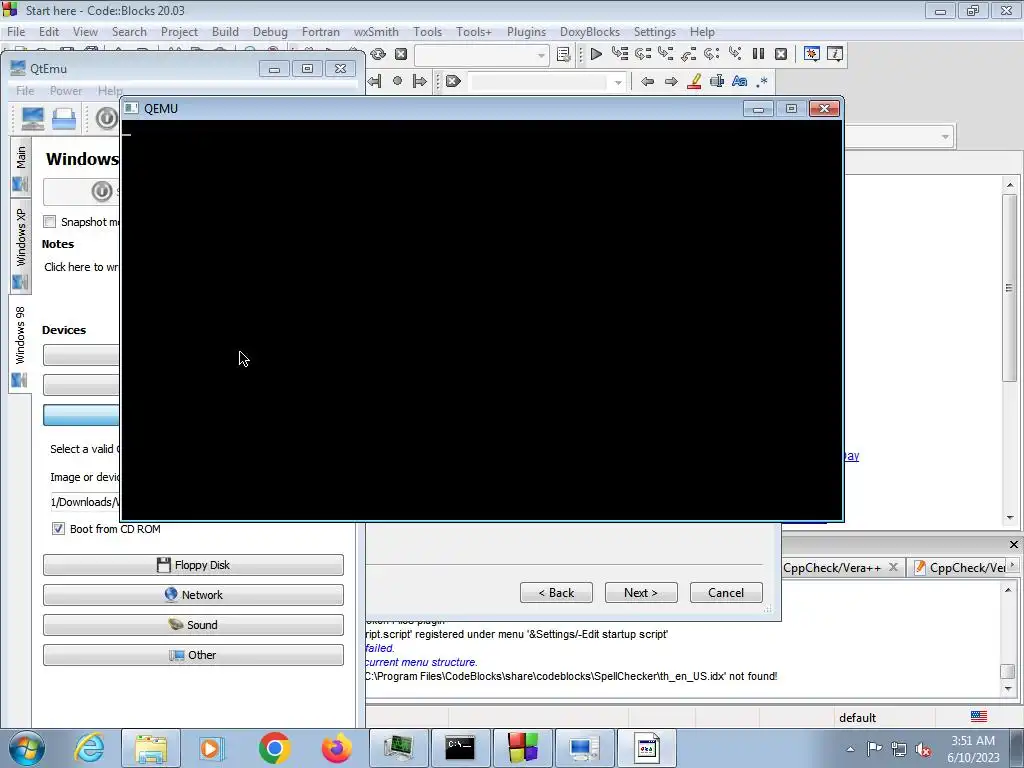The image size is (1024, 768).
Task: Select the first CppCheck/Vera++ log tab
Action: [x=832, y=568]
